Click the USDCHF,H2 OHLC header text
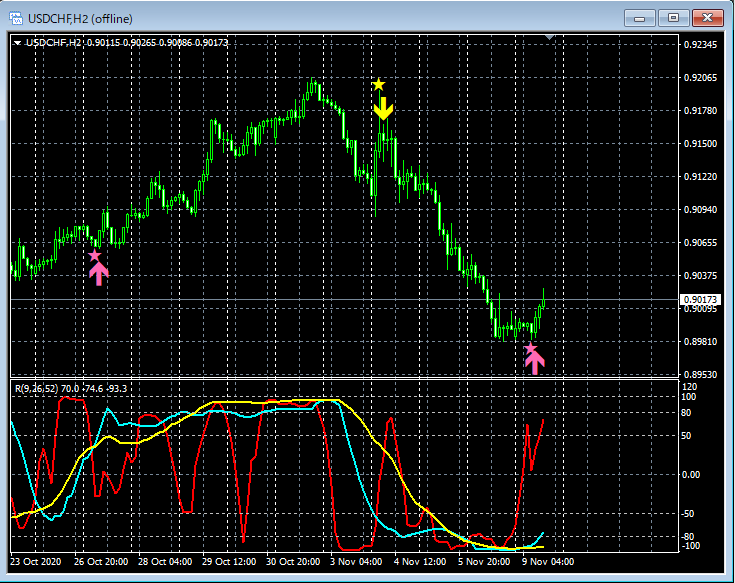This screenshot has width=735, height=583. coord(127,43)
